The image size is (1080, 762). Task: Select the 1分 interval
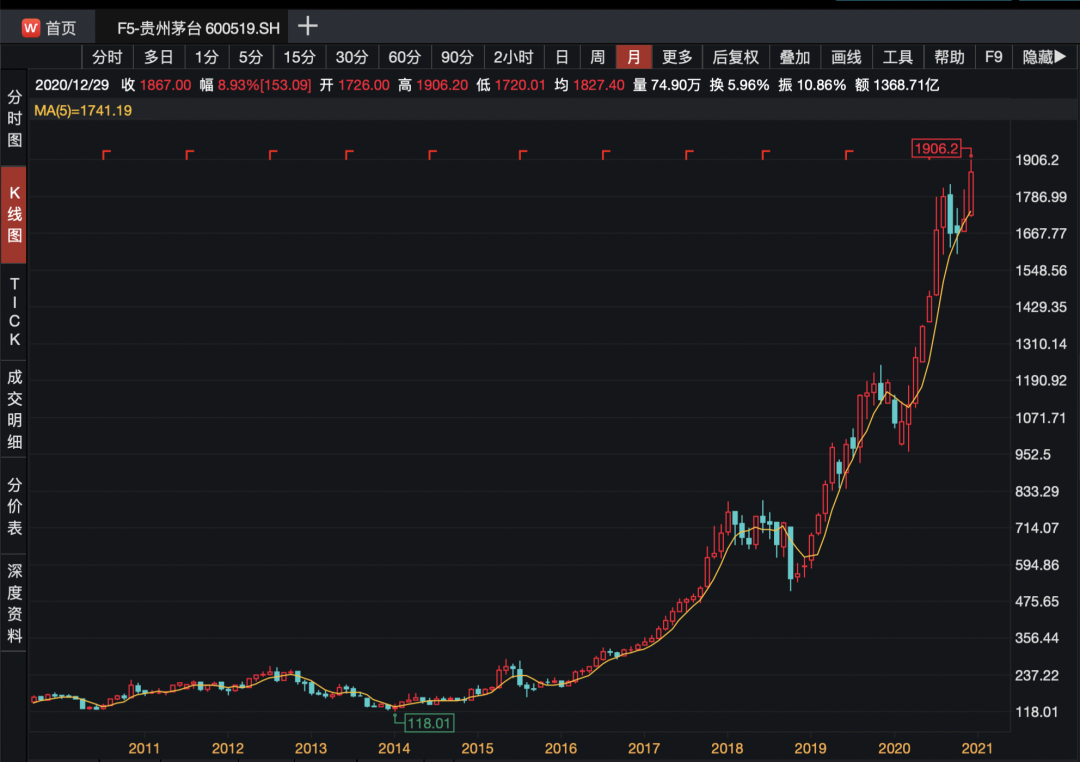coord(206,57)
